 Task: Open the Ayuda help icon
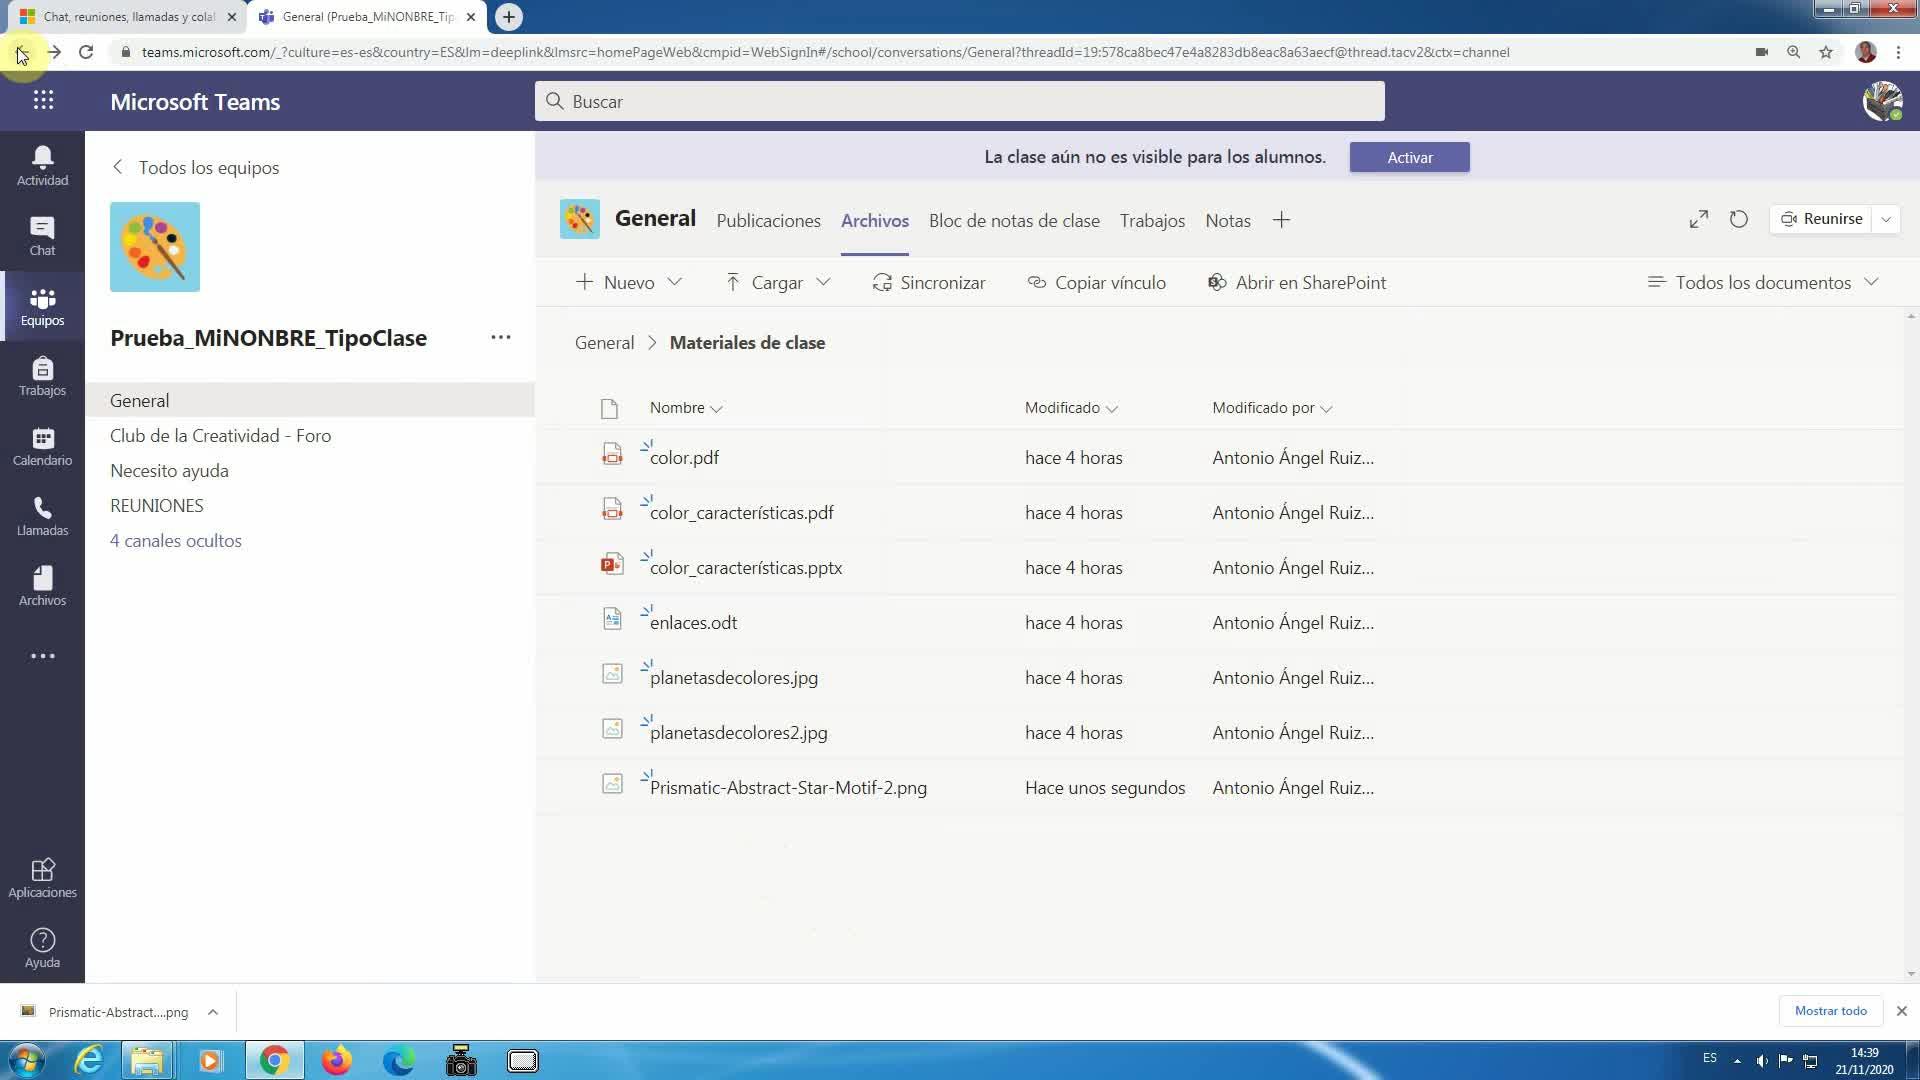coord(42,948)
